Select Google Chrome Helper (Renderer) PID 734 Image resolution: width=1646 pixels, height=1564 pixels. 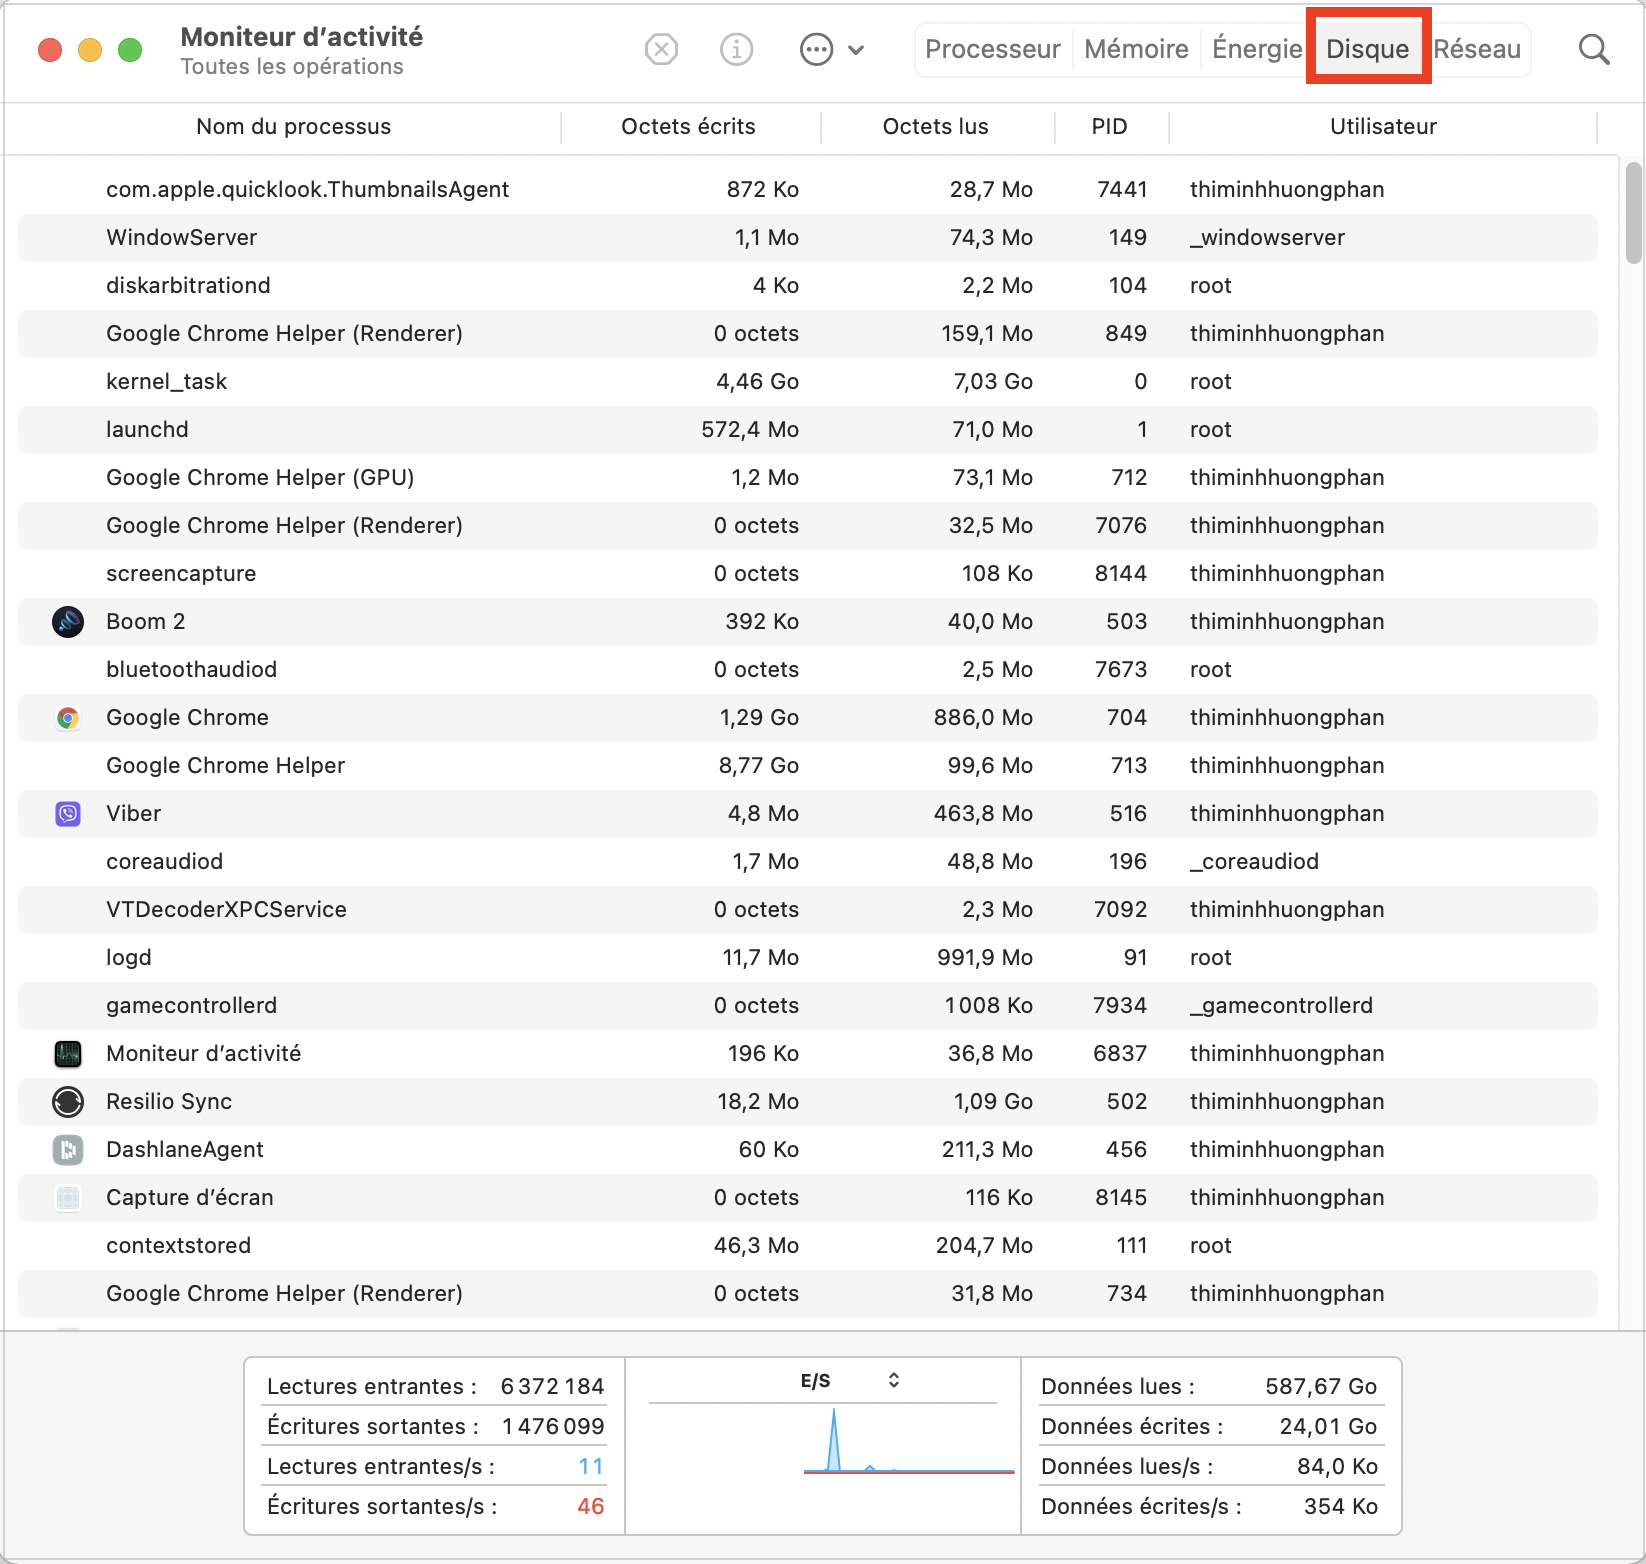point(808,1294)
